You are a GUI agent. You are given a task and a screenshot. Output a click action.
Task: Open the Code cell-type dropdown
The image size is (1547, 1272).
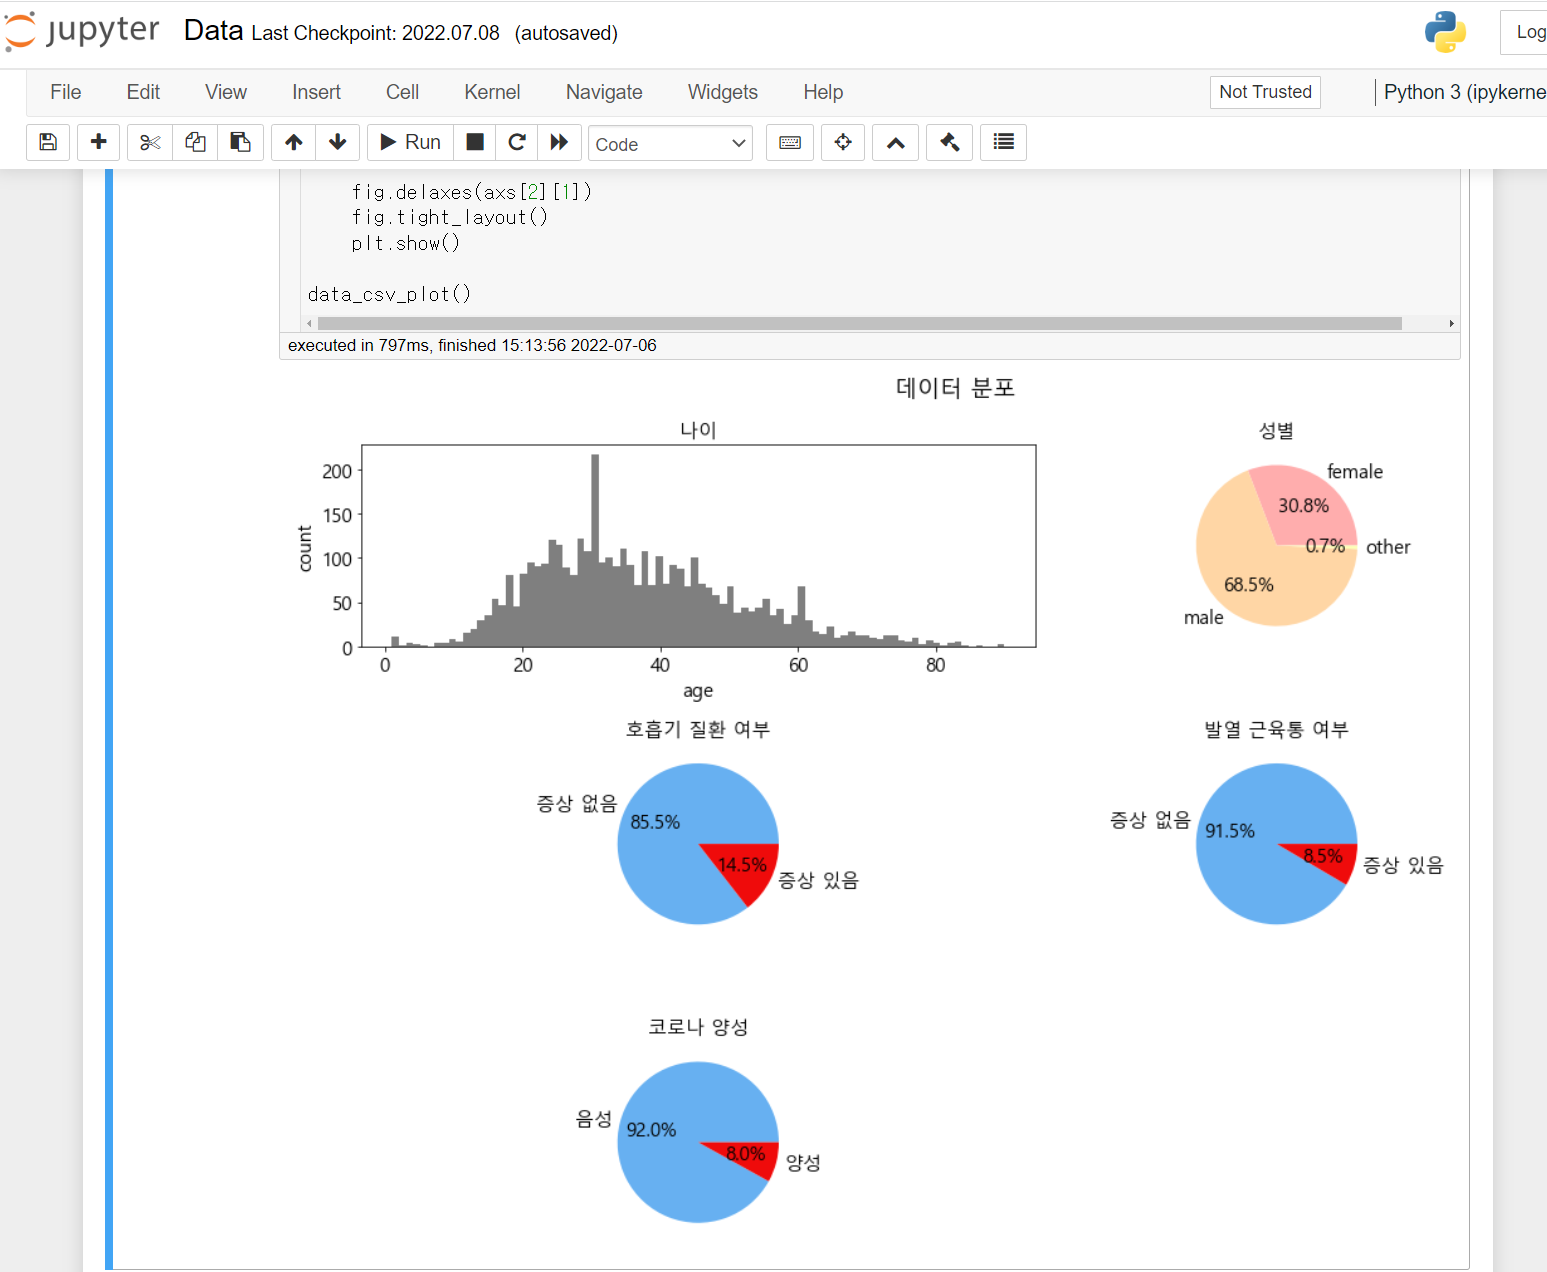(x=669, y=143)
